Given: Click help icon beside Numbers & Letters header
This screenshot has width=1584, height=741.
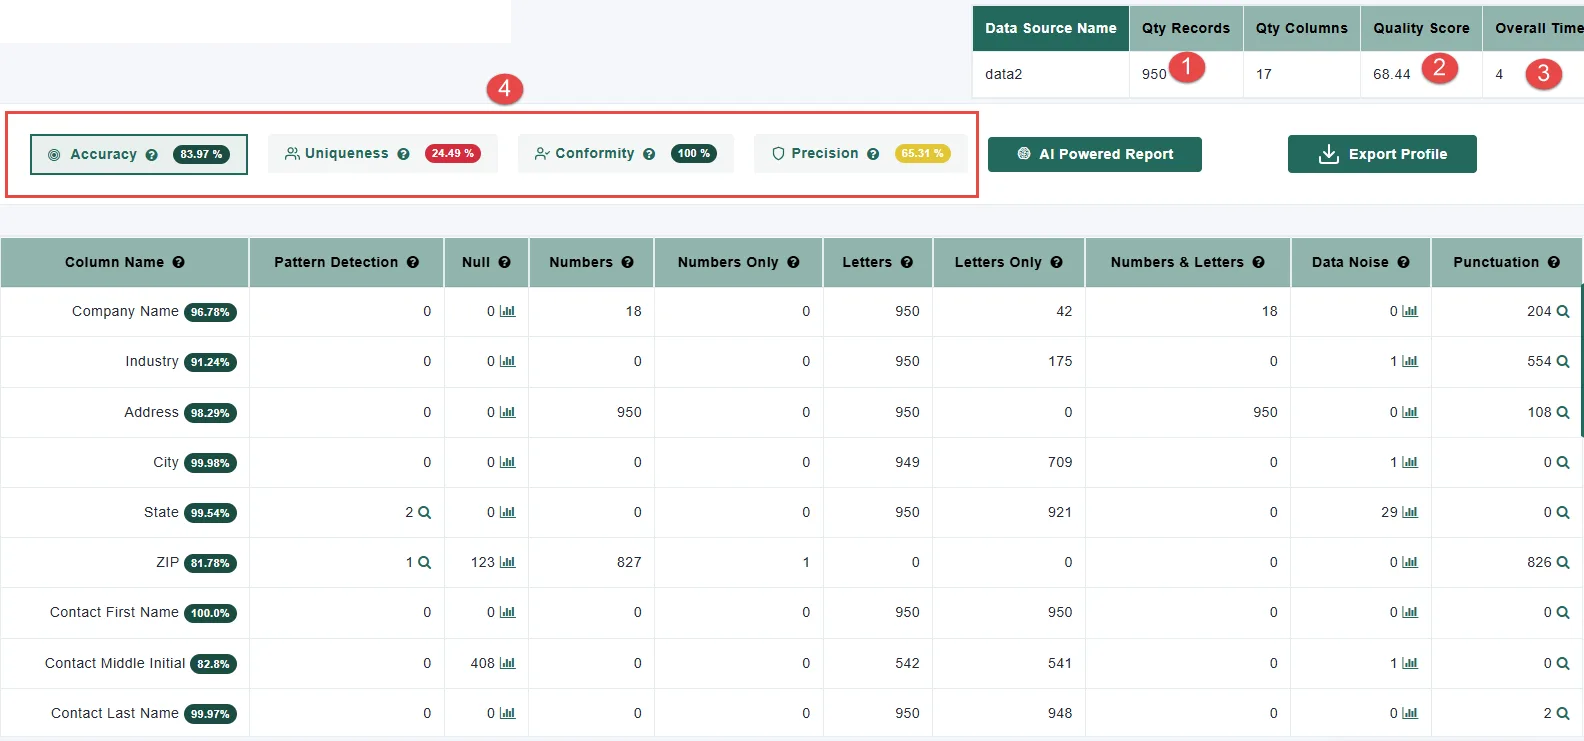Looking at the screenshot, I should coord(1259,262).
